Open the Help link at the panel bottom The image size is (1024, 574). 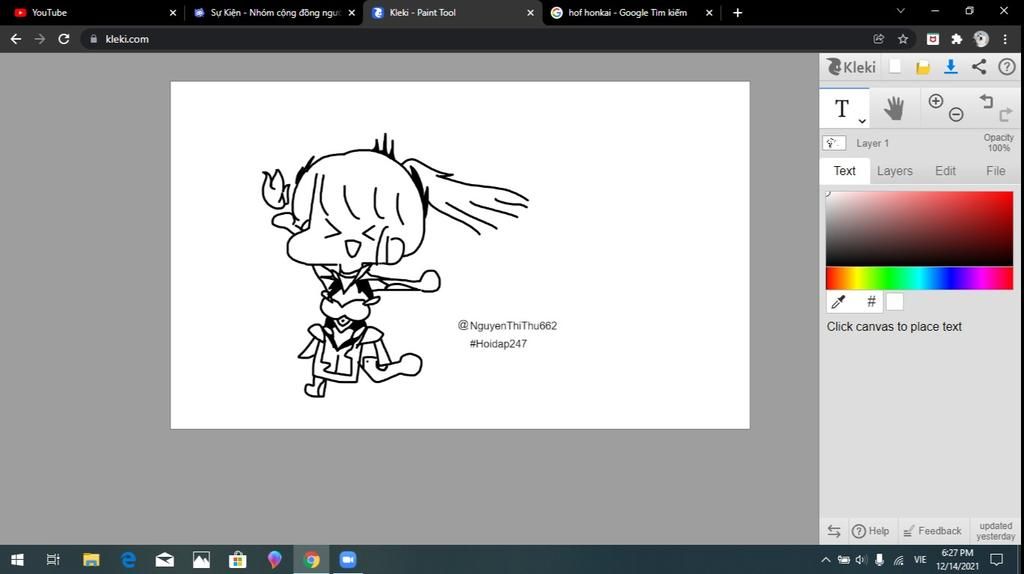pyautogui.click(x=871, y=531)
